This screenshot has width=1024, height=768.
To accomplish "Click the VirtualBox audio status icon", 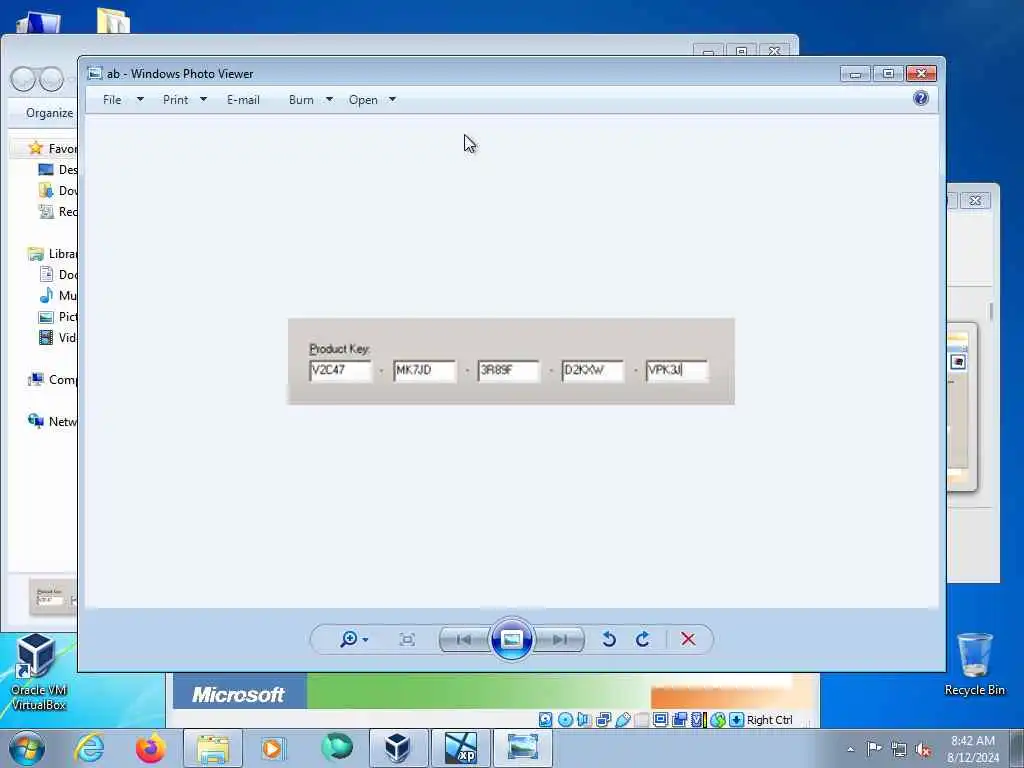I will [584, 720].
